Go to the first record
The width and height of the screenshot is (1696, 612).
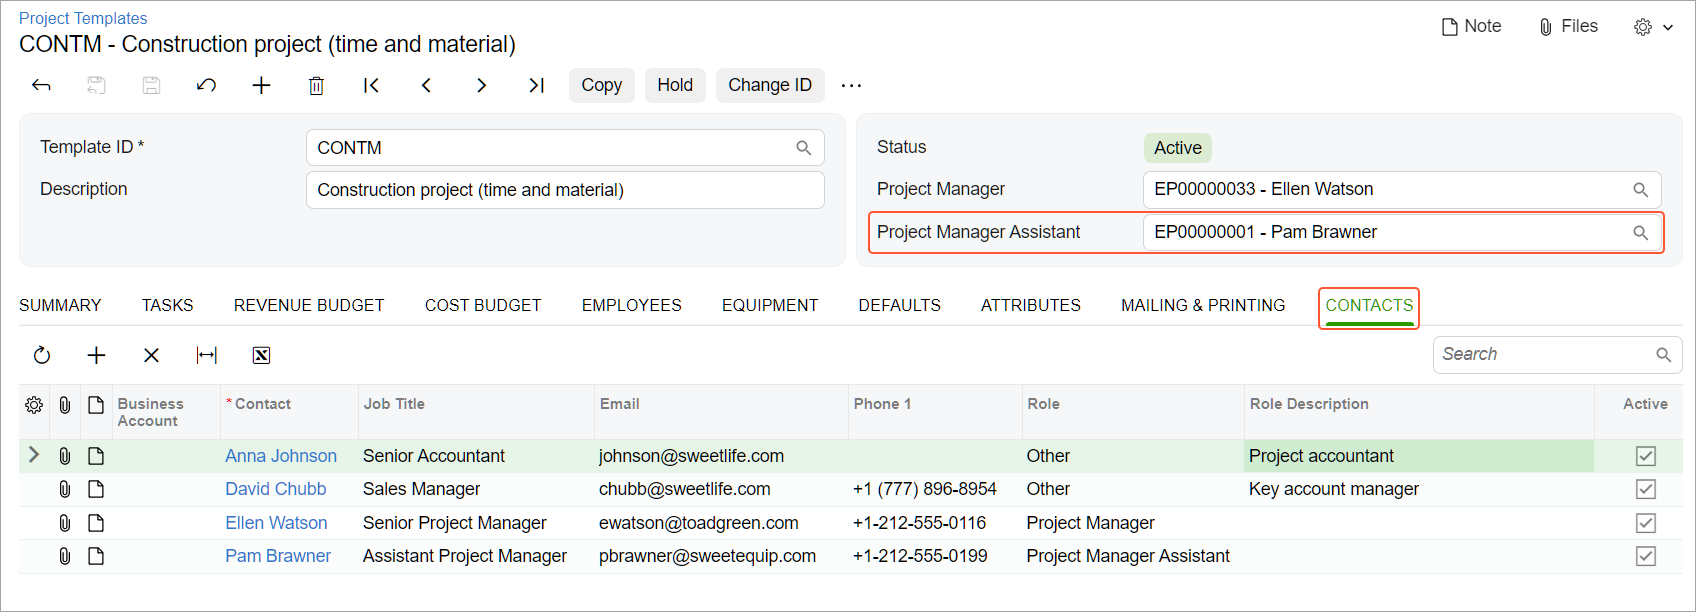pos(371,86)
